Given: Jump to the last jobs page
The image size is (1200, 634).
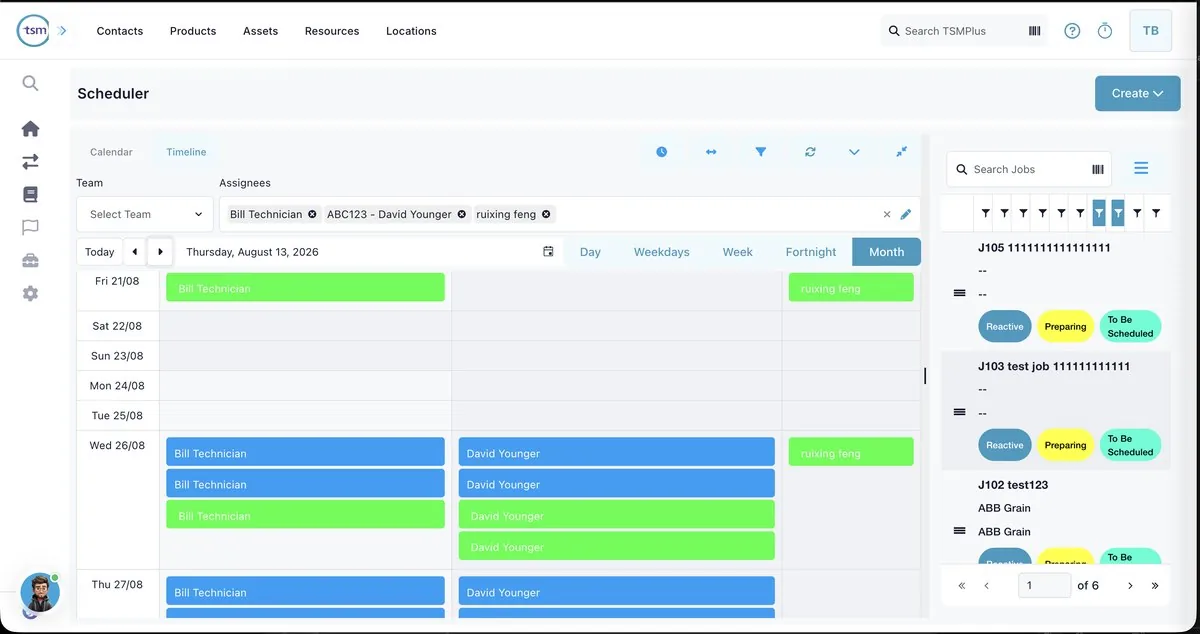Looking at the screenshot, I should [x=1155, y=585].
